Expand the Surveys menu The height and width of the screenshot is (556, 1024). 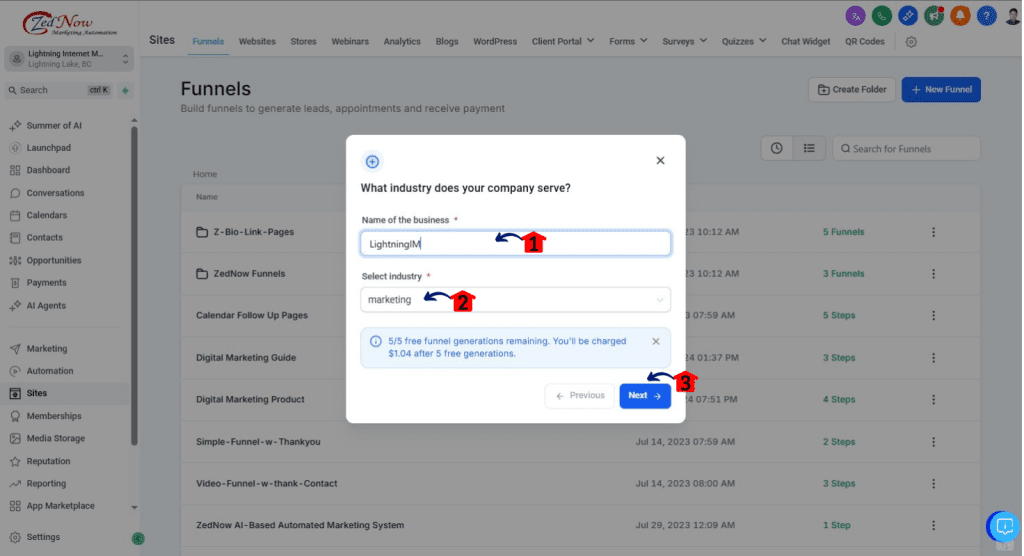click(684, 41)
